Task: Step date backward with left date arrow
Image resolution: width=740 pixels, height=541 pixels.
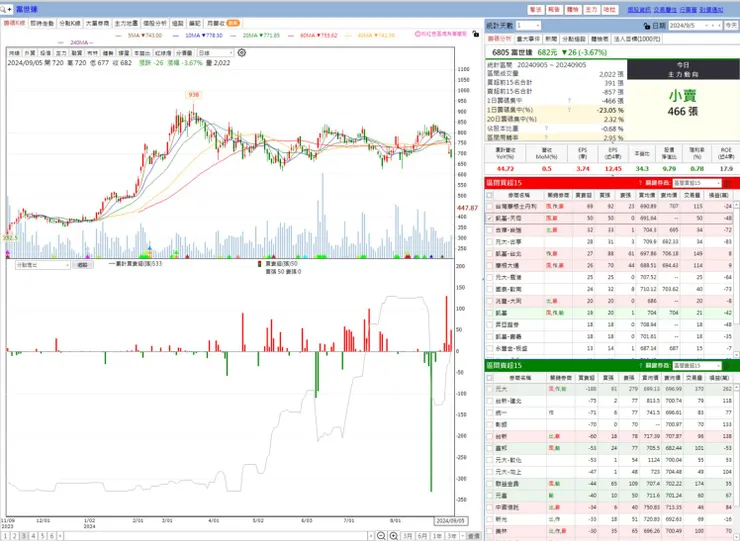Action: click(x=713, y=25)
